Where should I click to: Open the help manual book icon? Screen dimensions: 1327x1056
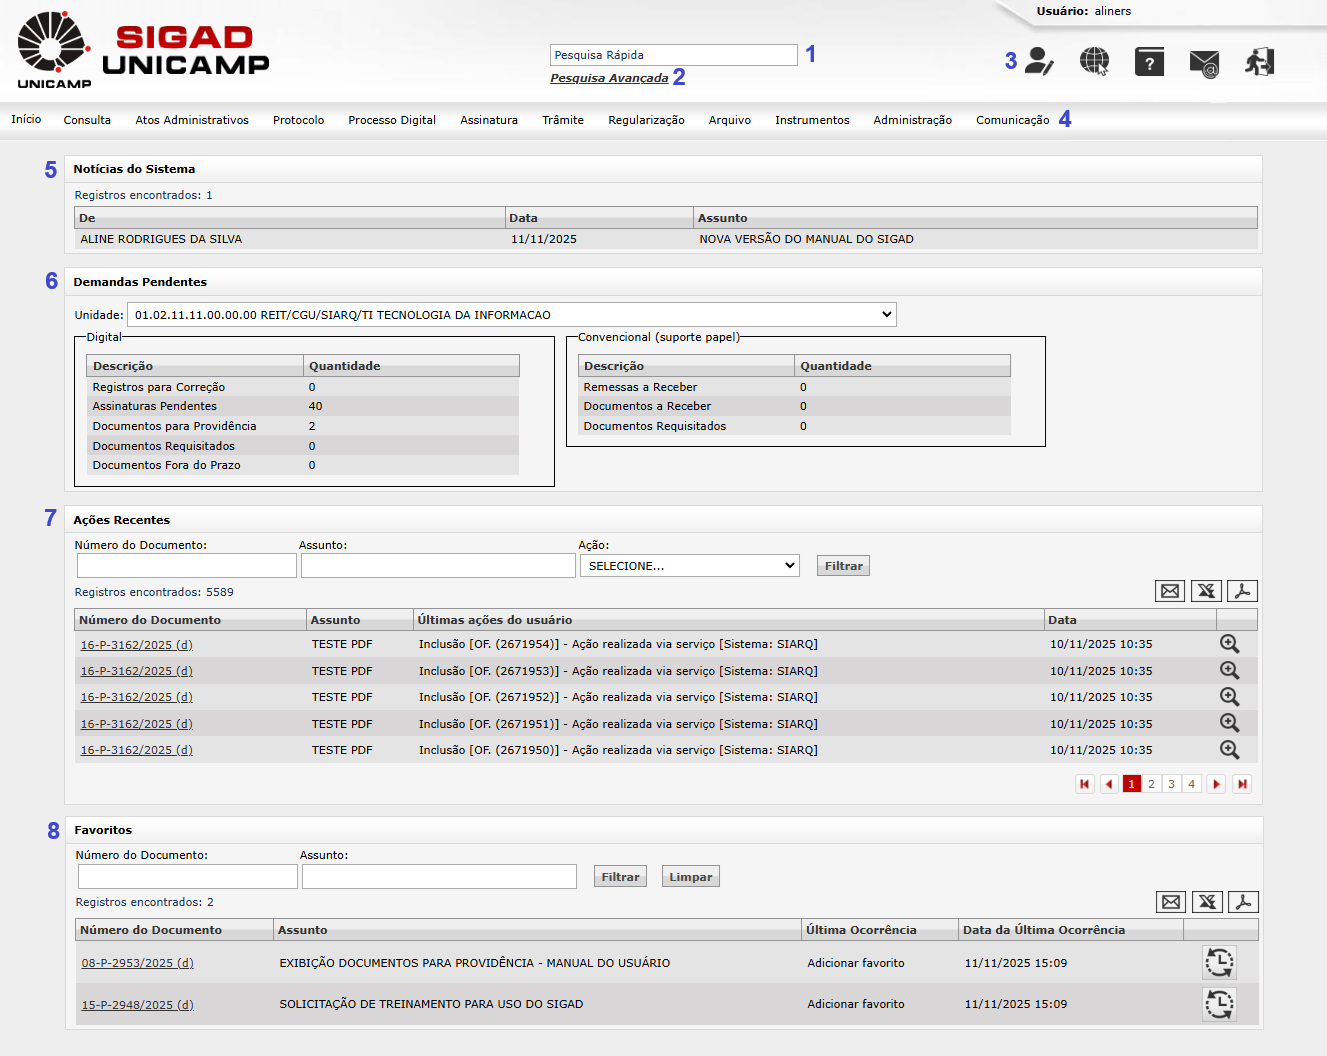[1149, 62]
